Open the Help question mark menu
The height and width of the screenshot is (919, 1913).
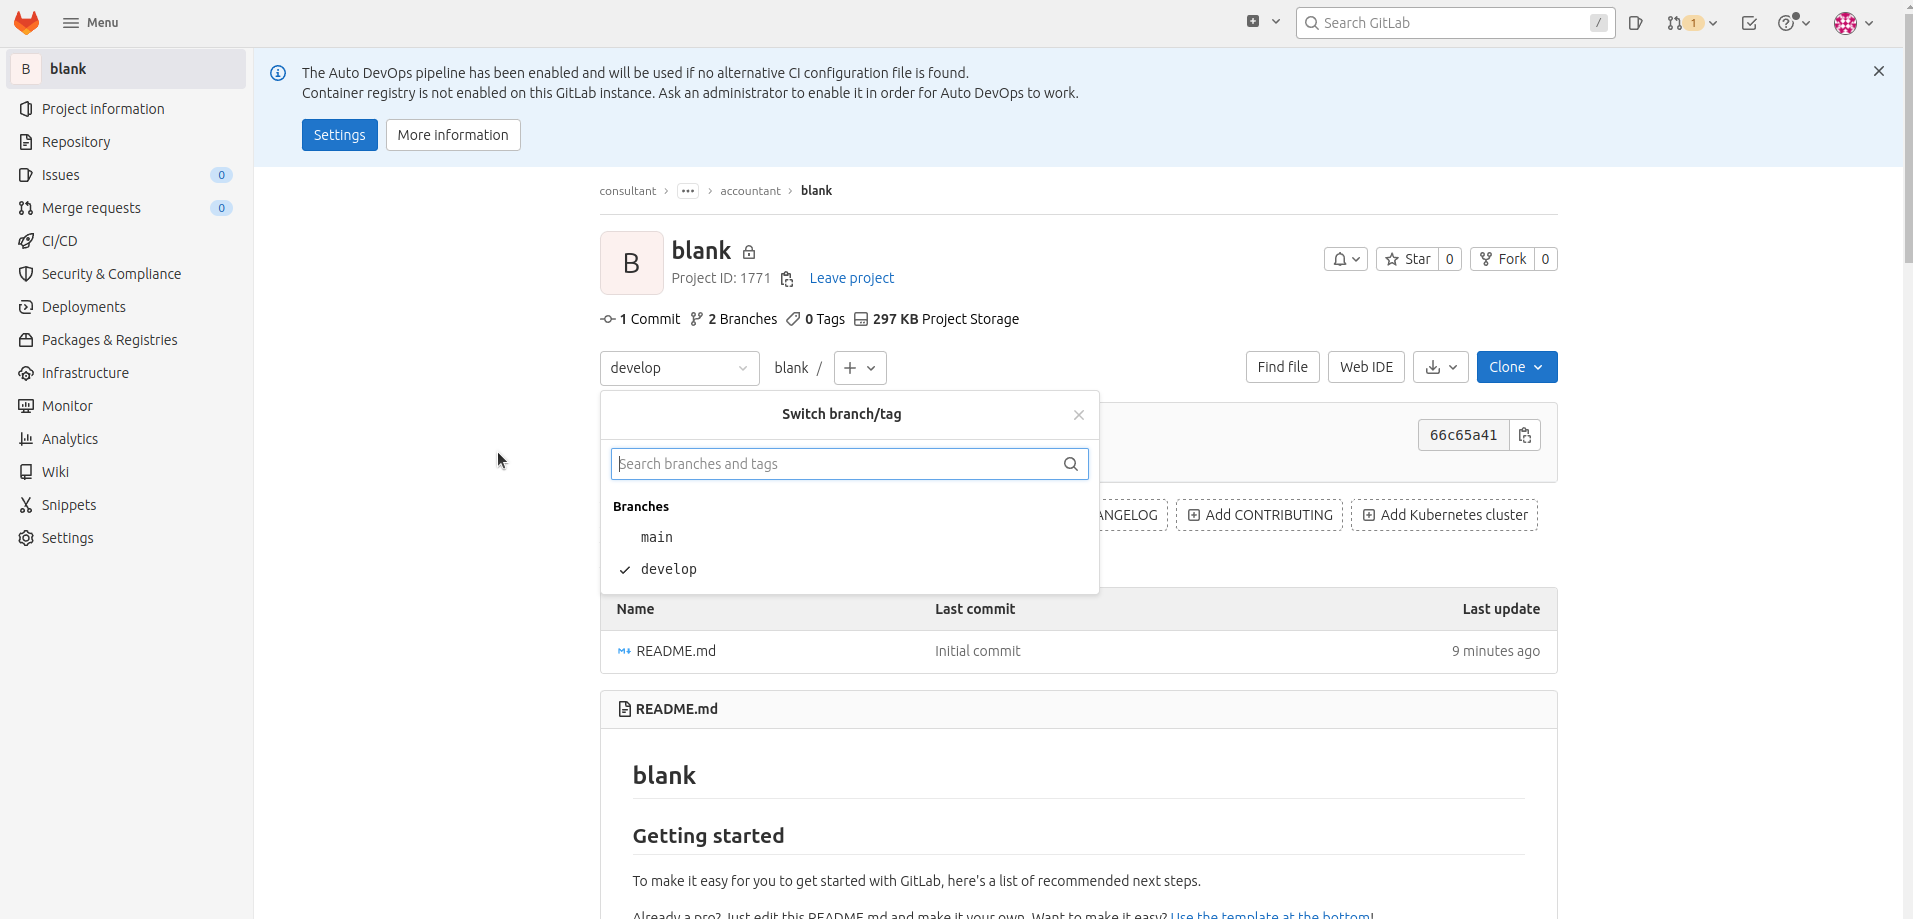[1794, 23]
